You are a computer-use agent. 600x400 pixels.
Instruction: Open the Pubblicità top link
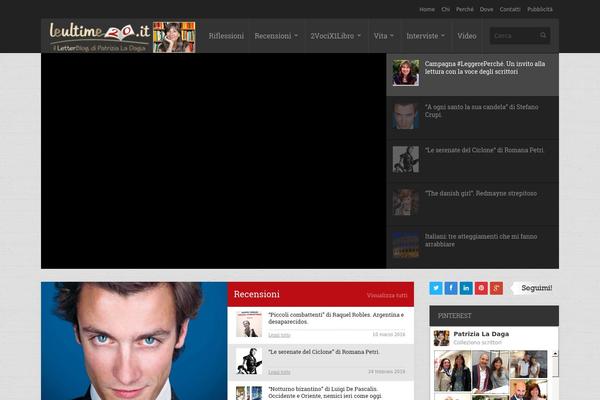click(x=540, y=9)
